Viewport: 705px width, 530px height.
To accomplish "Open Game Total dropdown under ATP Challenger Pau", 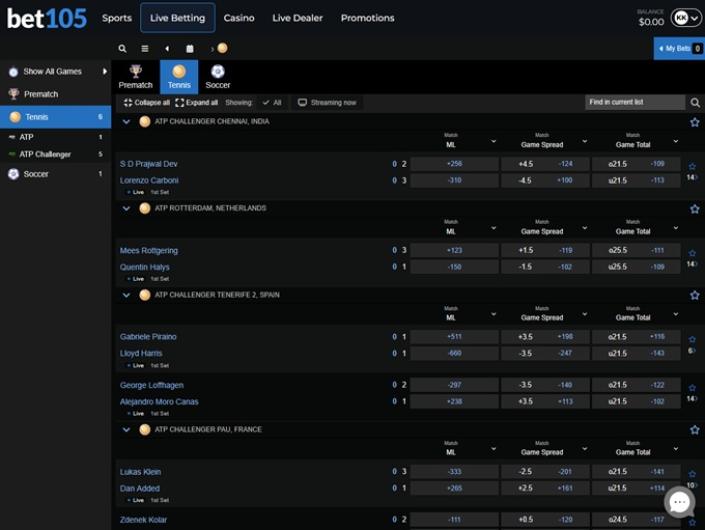I will (x=674, y=449).
